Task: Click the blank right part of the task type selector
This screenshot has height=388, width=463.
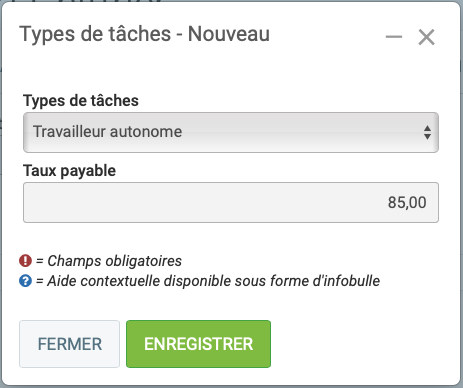Action: point(300,132)
